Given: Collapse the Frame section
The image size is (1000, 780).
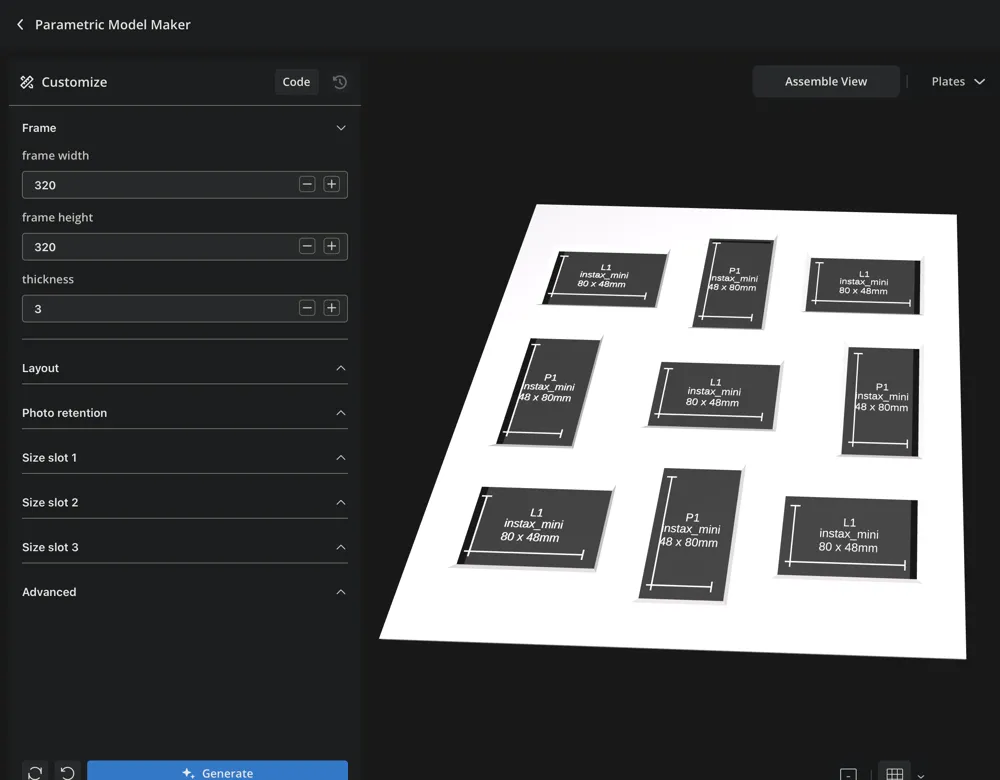Looking at the screenshot, I should click(x=341, y=128).
